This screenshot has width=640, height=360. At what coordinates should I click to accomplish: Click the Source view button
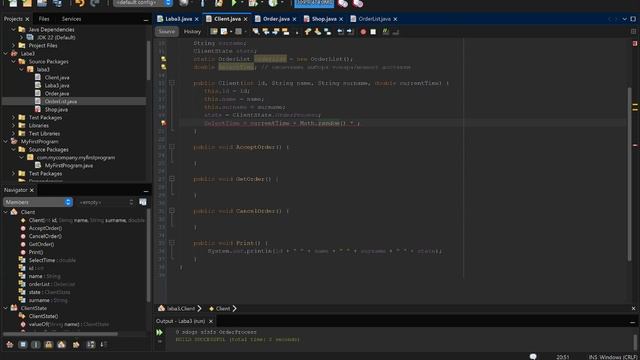click(x=167, y=31)
